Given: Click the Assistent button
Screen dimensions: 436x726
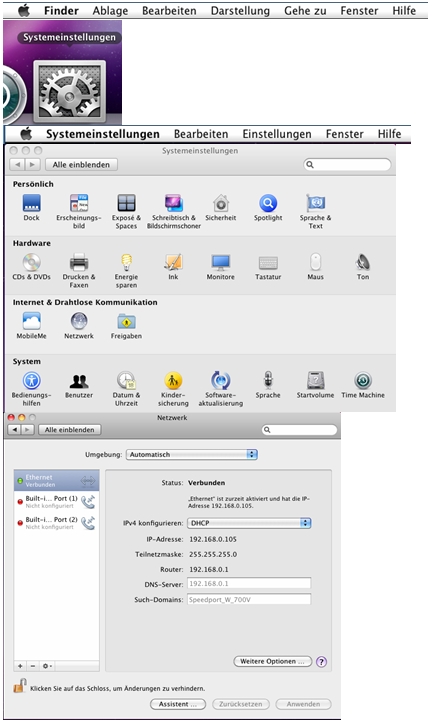Looking at the screenshot, I should pyautogui.click(x=178, y=704).
